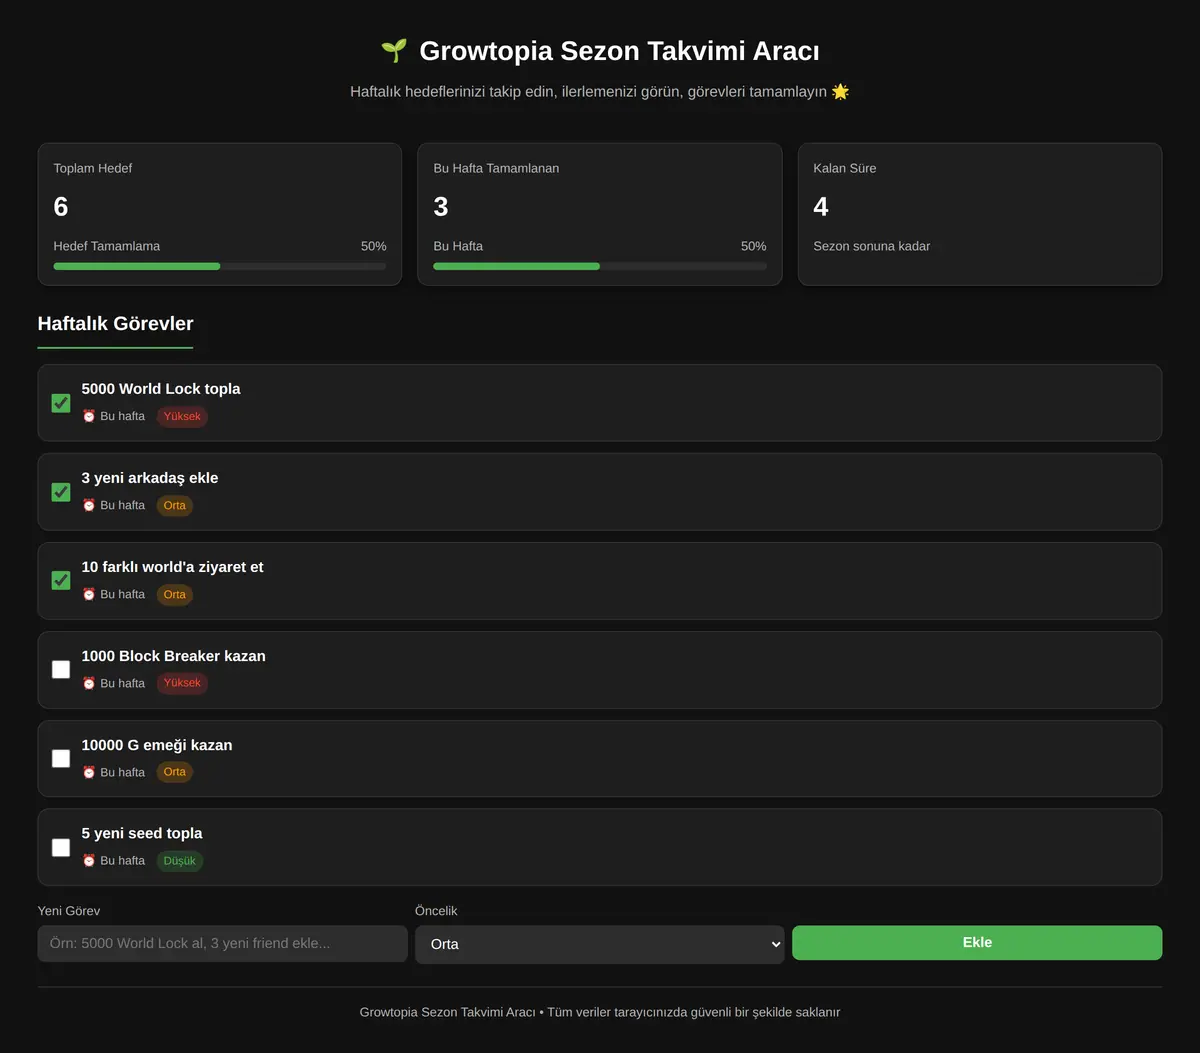Click the Hedef Tamamlama progress bar
This screenshot has width=1200, height=1053.
(x=220, y=266)
